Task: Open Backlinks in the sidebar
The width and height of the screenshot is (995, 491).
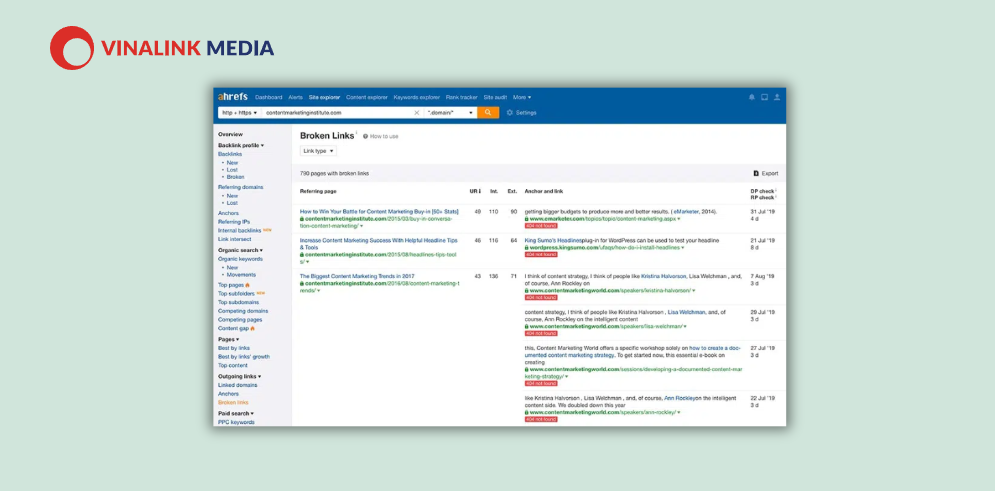Action: click(x=230, y=154)
